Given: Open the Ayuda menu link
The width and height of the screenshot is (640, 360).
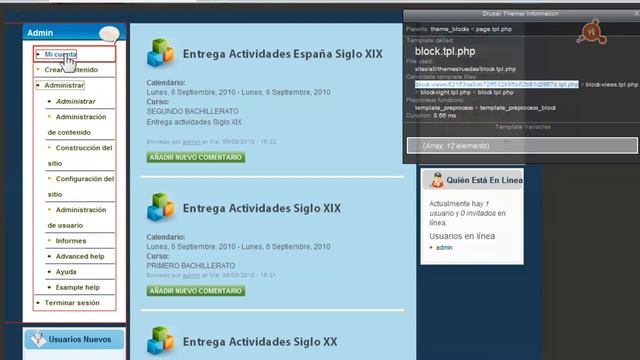Looking at the screenshot, I should pyautogui.click(x=66, y=272).
